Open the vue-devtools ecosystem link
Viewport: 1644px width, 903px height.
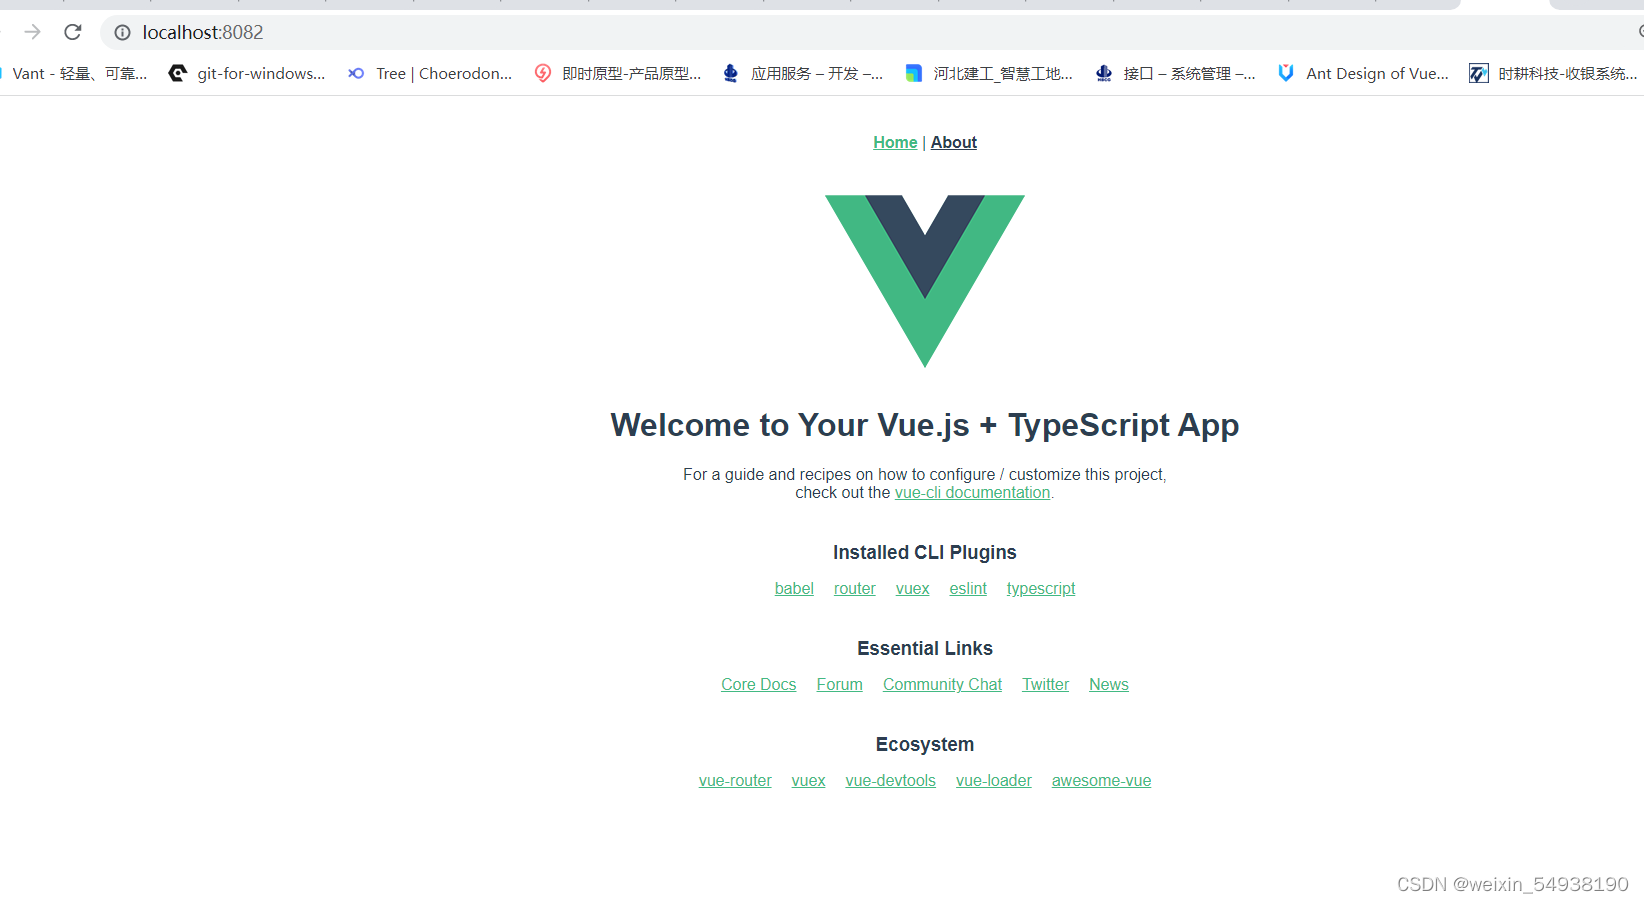(x=891, y=780)
